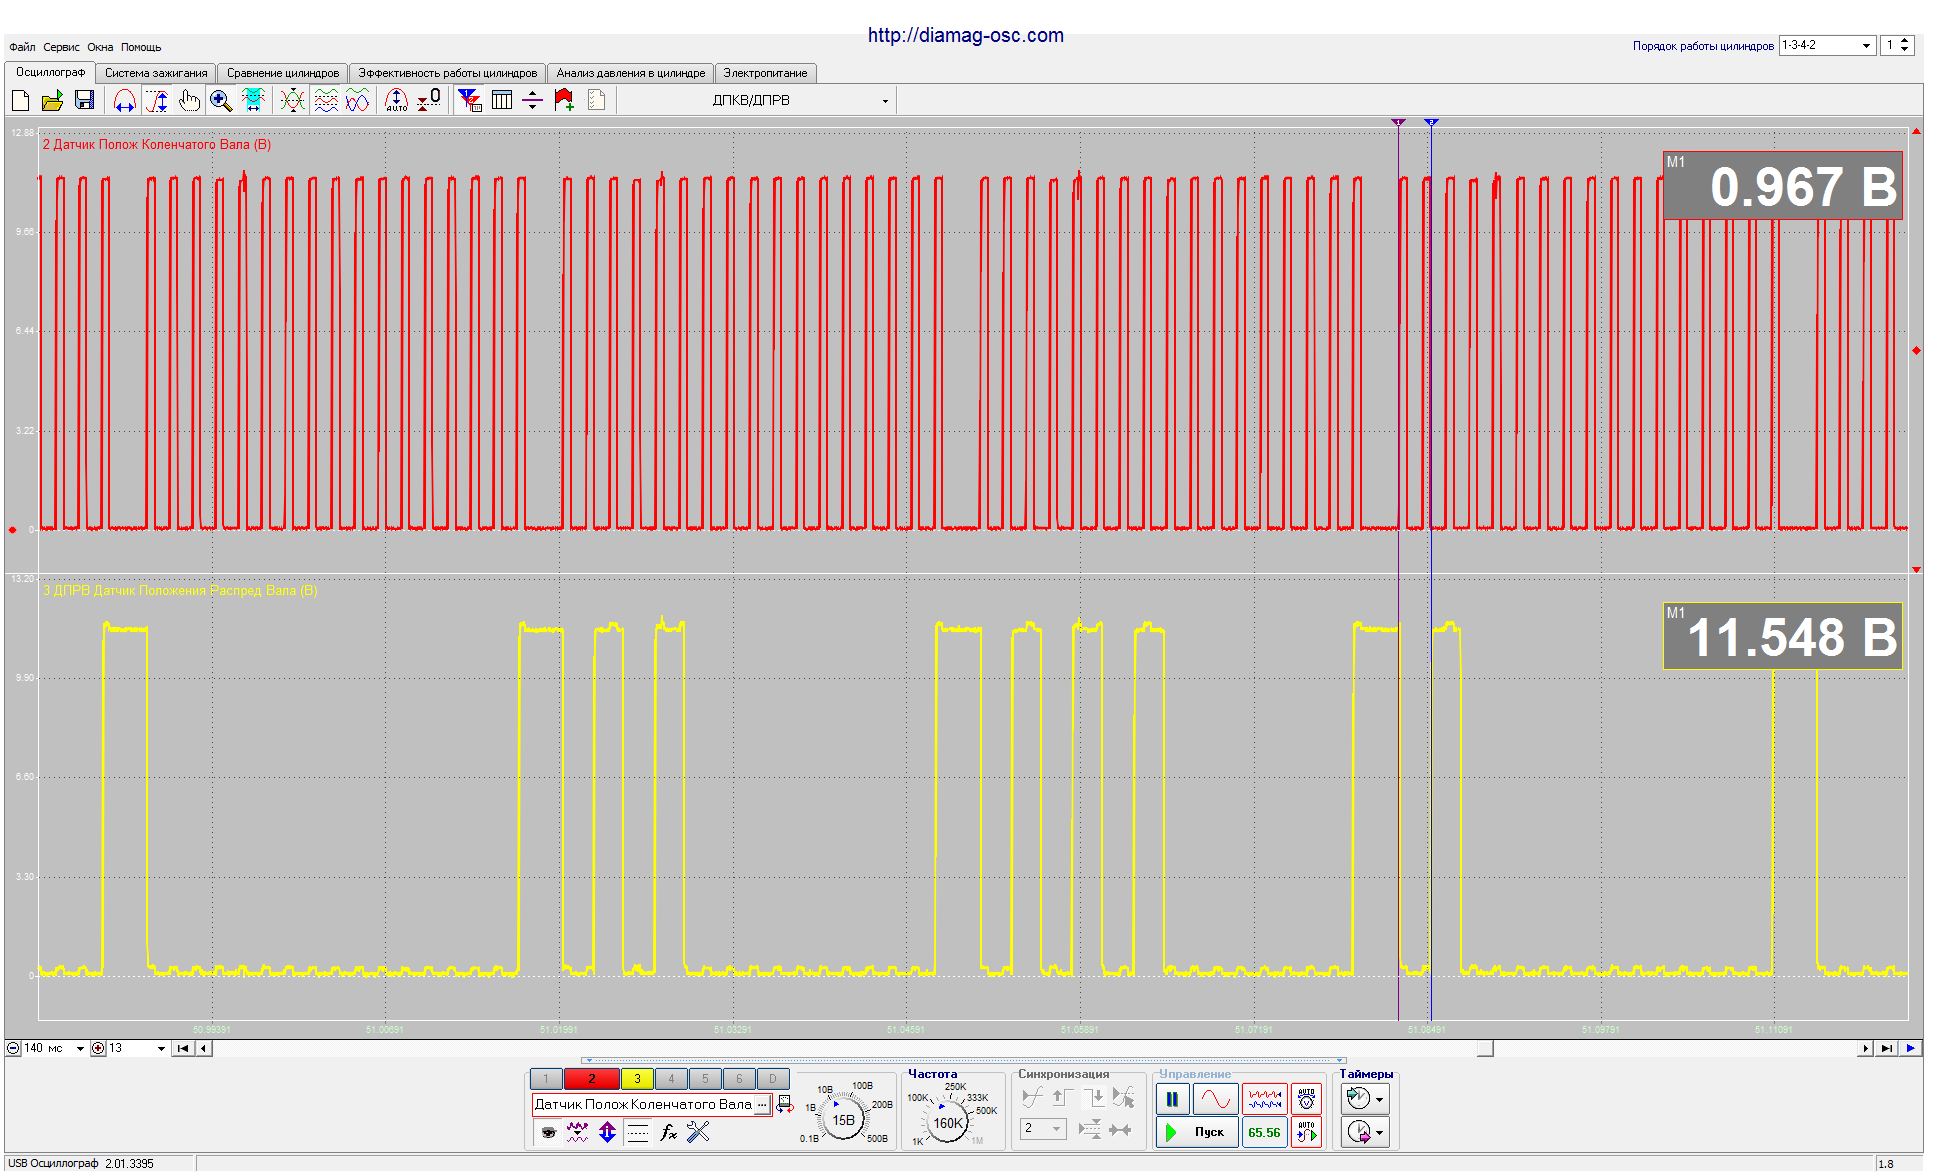The width and height of the screenshot is (1936, 1176).
Task: Open the fx math function icon
Action: click(x=668, y=1132)
